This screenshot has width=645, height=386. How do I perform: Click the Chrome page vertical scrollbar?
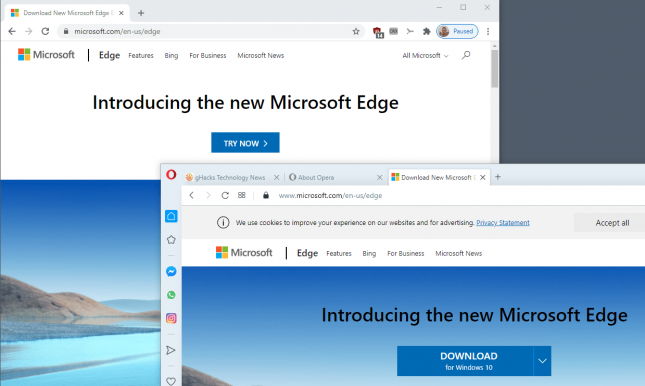pos(494,68)
